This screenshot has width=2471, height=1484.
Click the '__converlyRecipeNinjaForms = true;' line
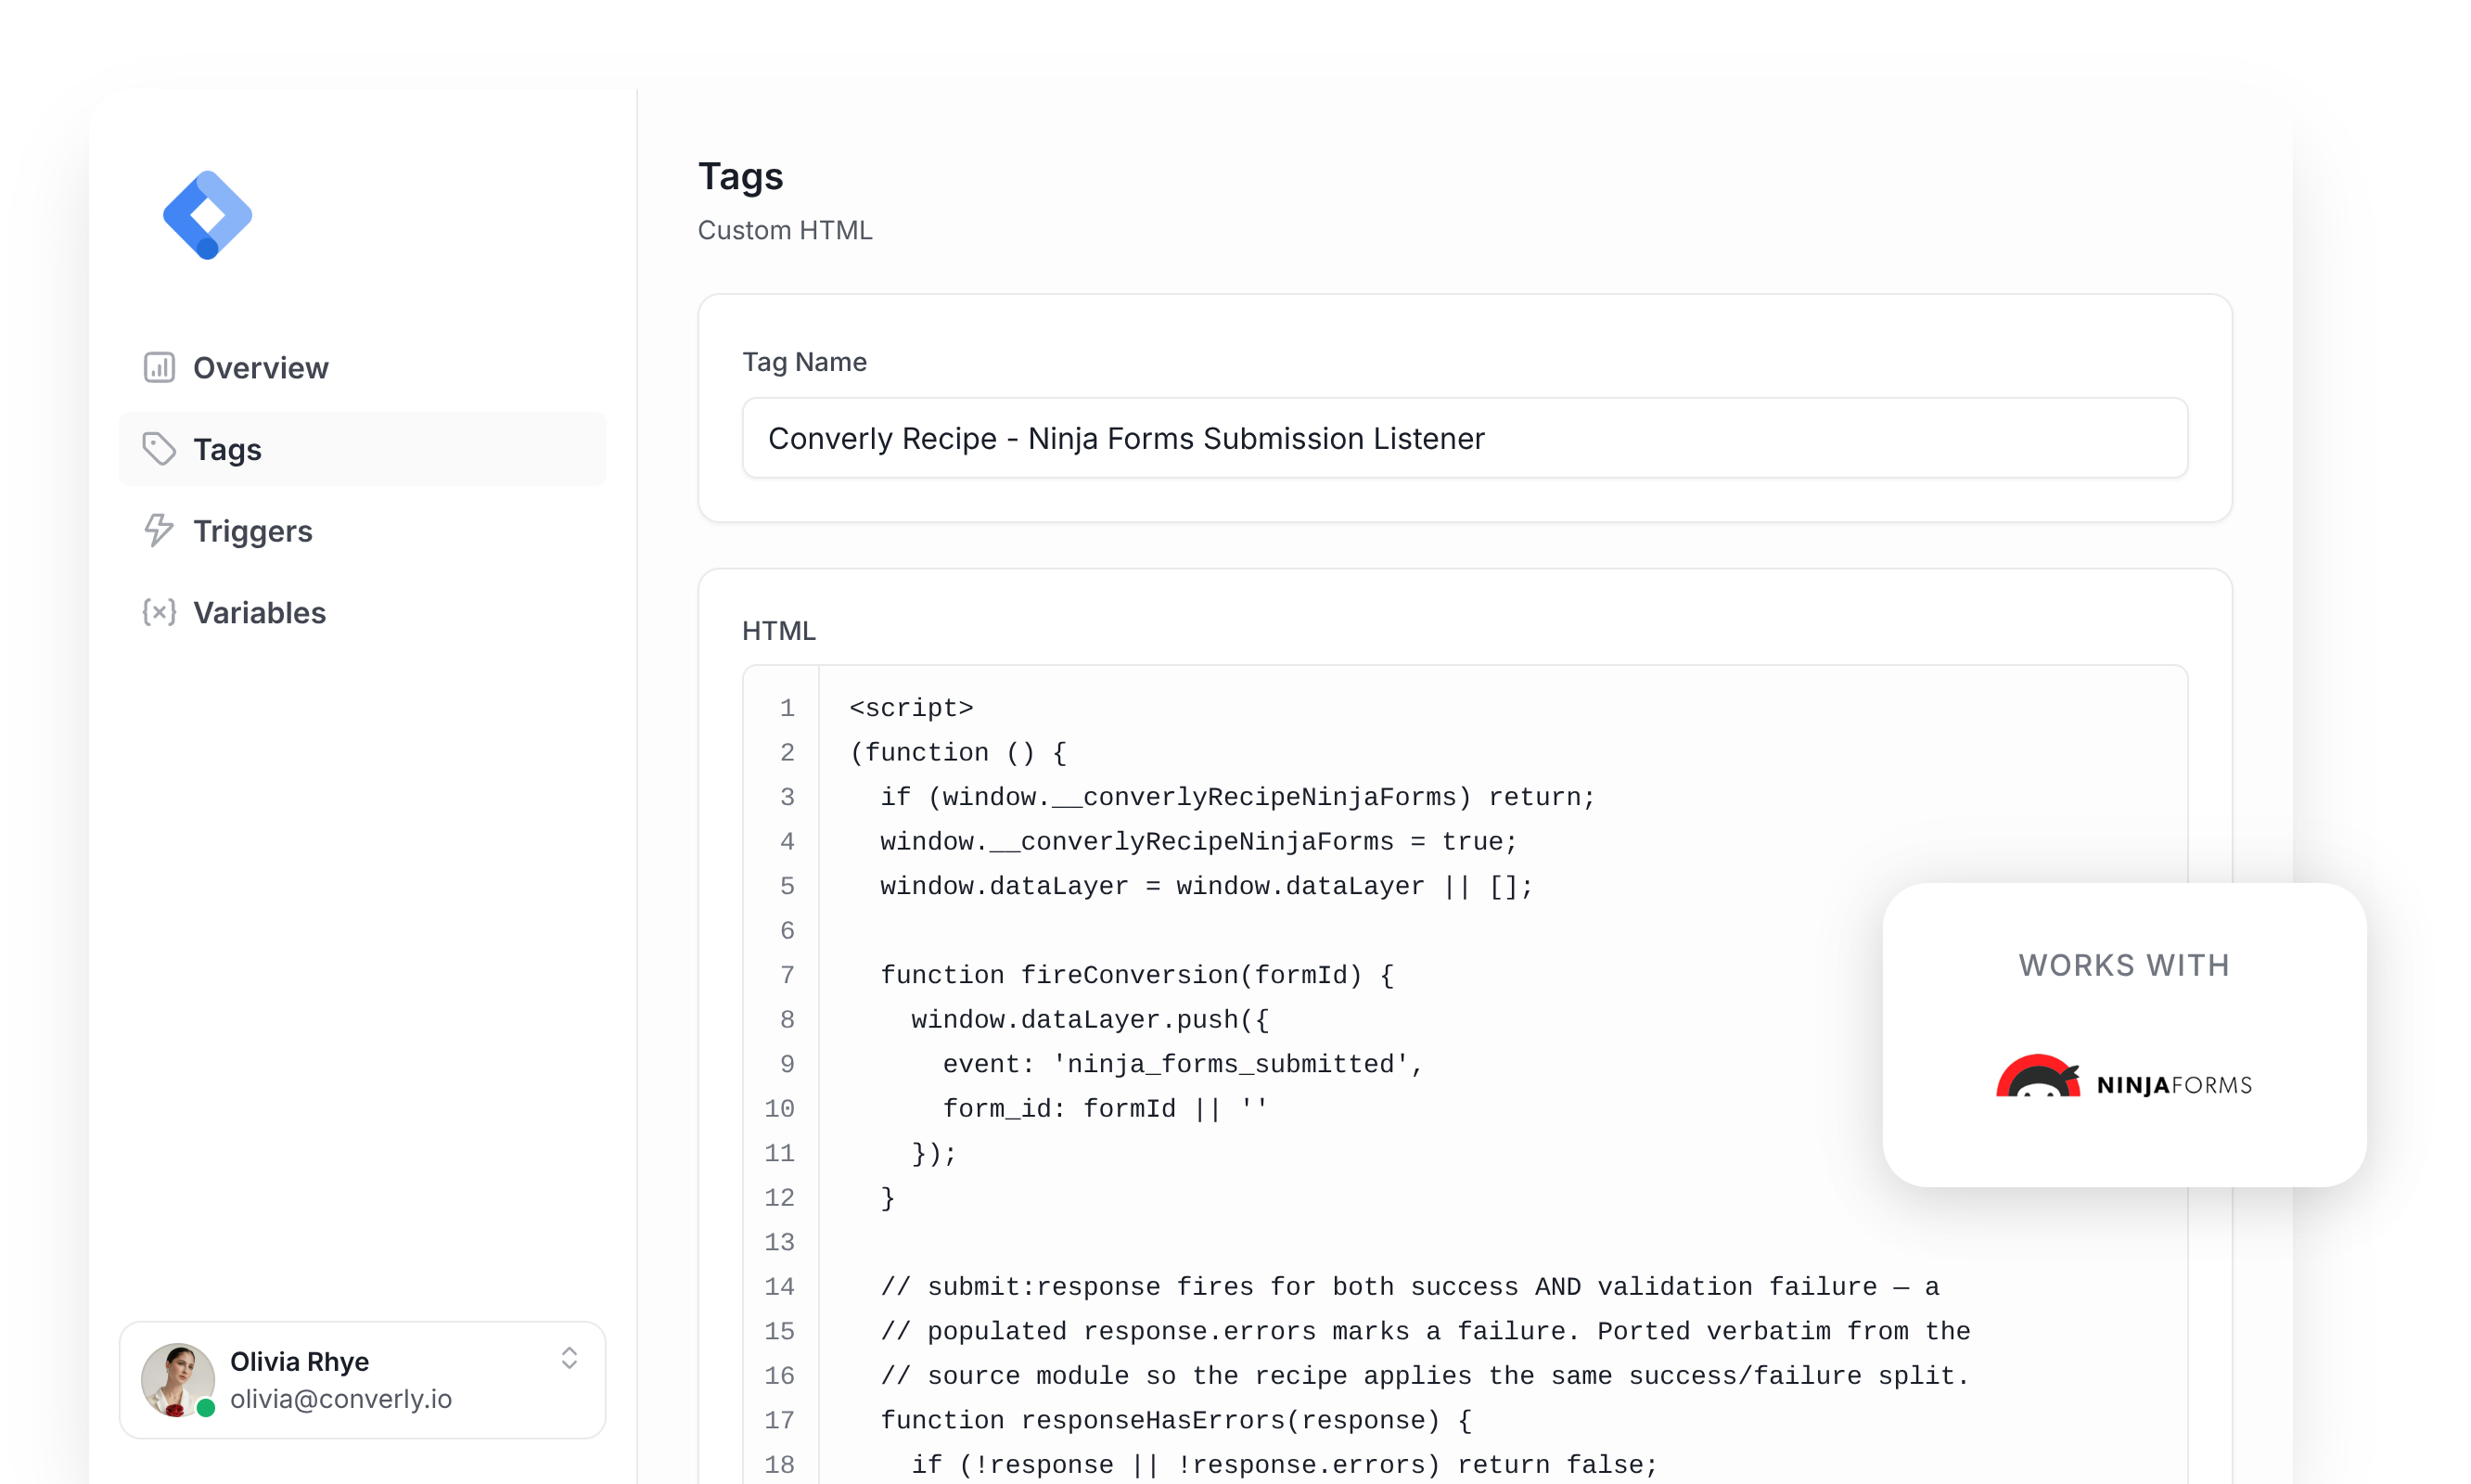pyautogui.click(x=1198, y=842)
